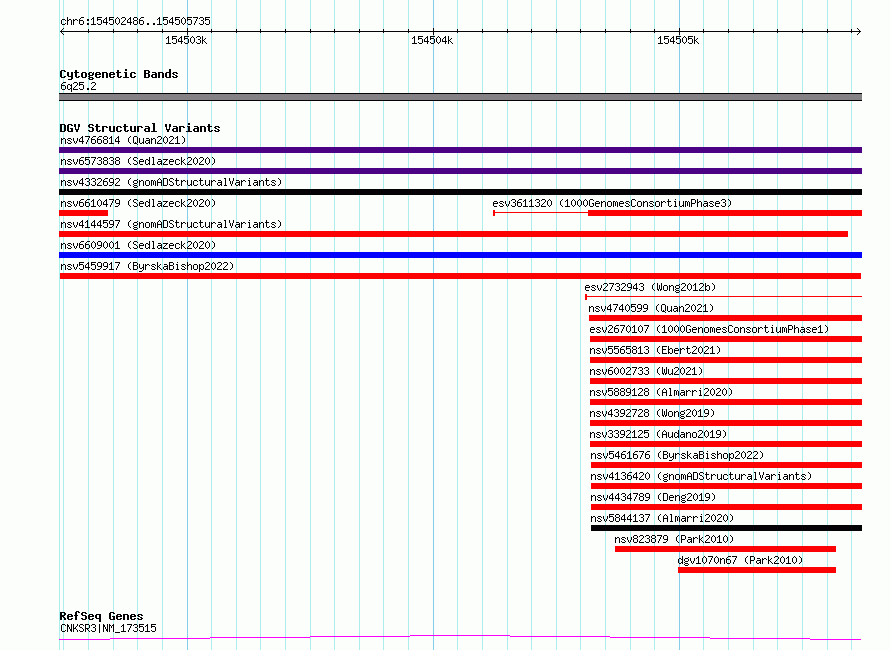Click the black bar of nsv4332692
890x650 pixels.
(460, 192)
